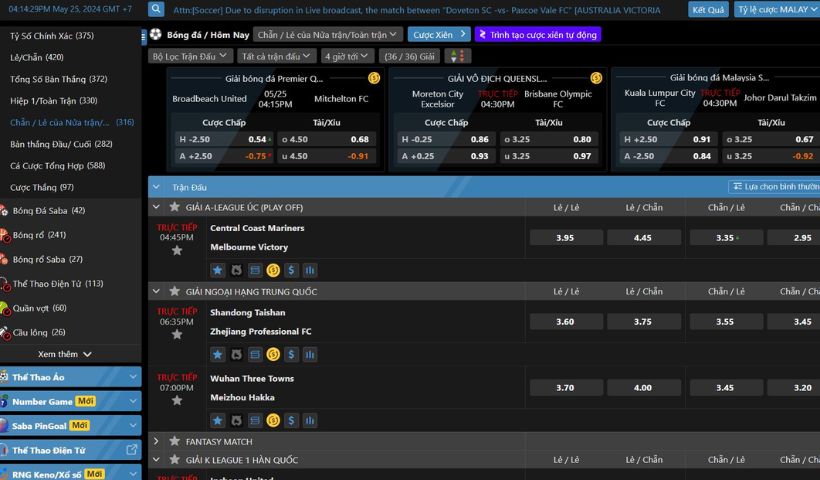Click dollar sign icon in Central Coast Mariners row
This screenshot has width=820, height=480.
(291, 270)
